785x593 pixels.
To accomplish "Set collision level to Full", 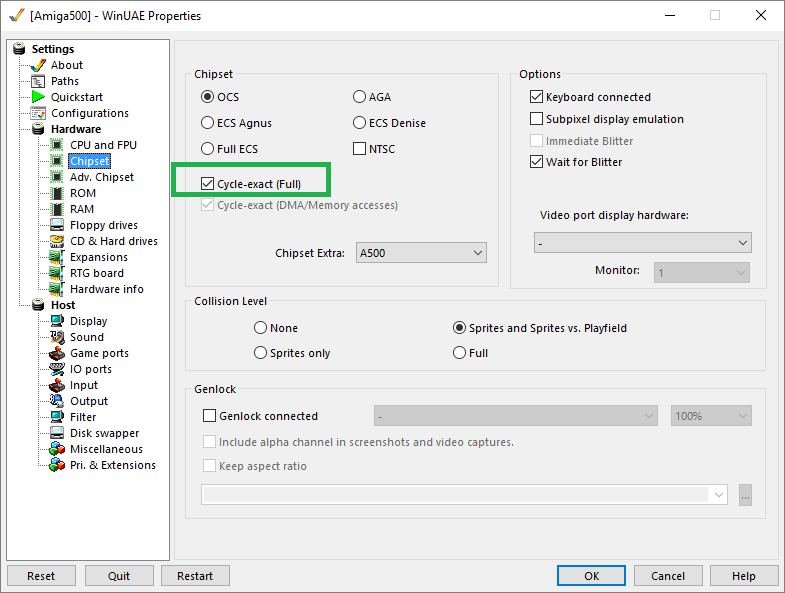I will 459,353.
